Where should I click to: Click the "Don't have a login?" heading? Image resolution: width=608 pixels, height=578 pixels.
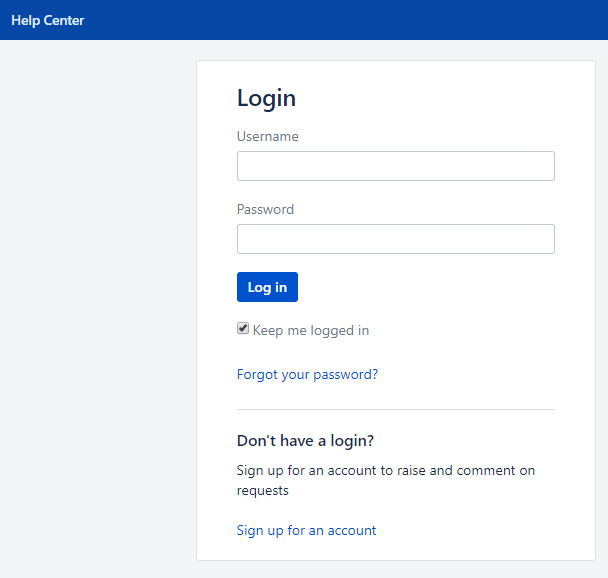(305, 441)
